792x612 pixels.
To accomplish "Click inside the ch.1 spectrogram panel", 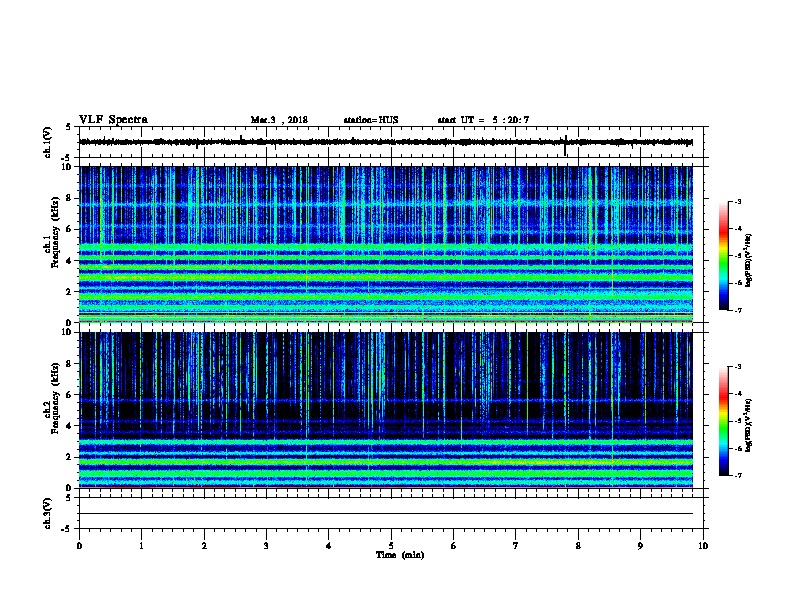I will 386,244.
